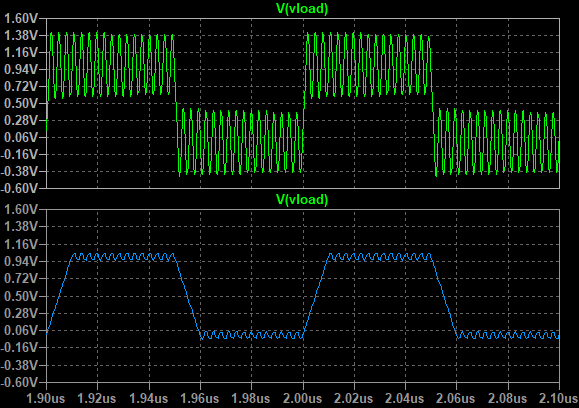Click 0.28V on the lower pane's vertical axis
Image resolution: width=579 pixels, height=408 pixels.
pyautogui.click(x=21, y=313)
